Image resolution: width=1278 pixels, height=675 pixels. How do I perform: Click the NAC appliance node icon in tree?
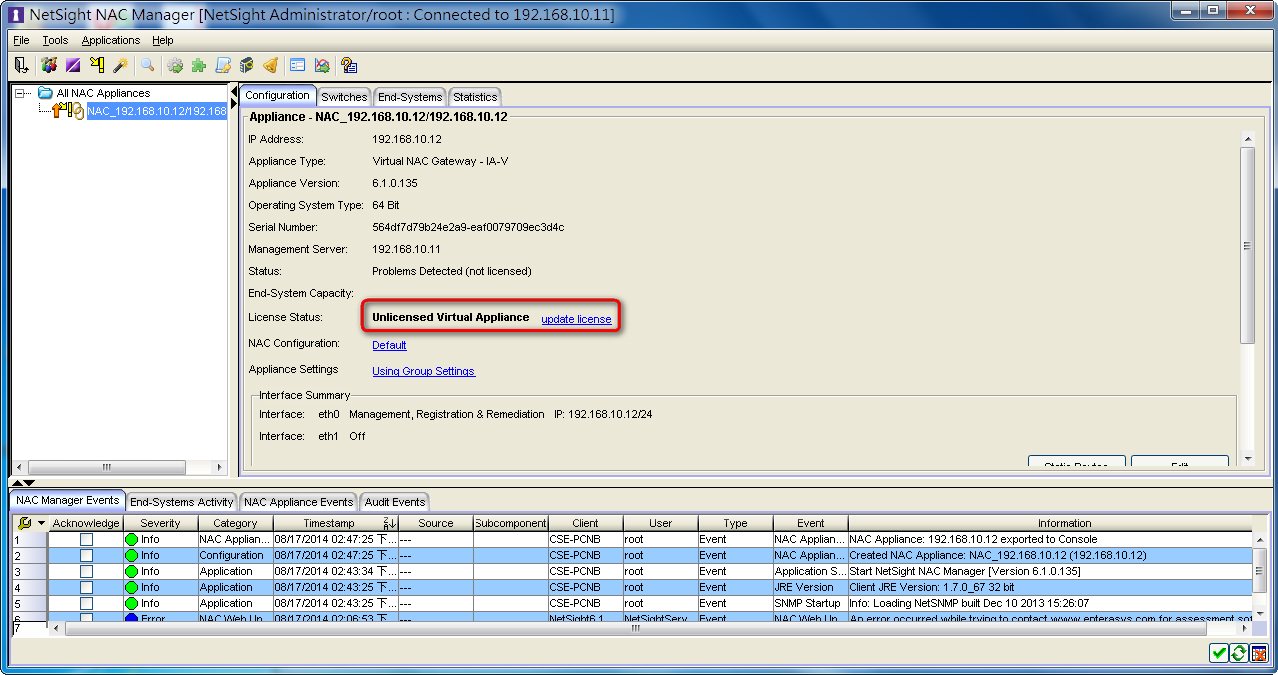pyautogui.click(x=69, y=111)
